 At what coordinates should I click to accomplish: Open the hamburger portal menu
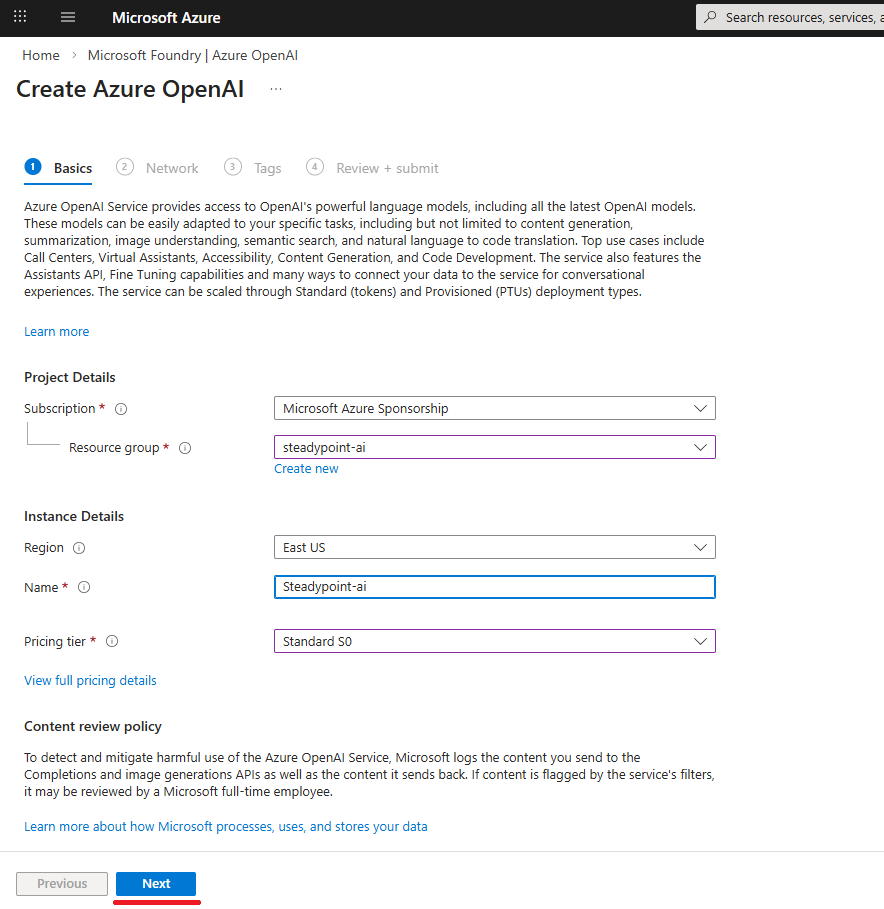[x=68, y=17]
